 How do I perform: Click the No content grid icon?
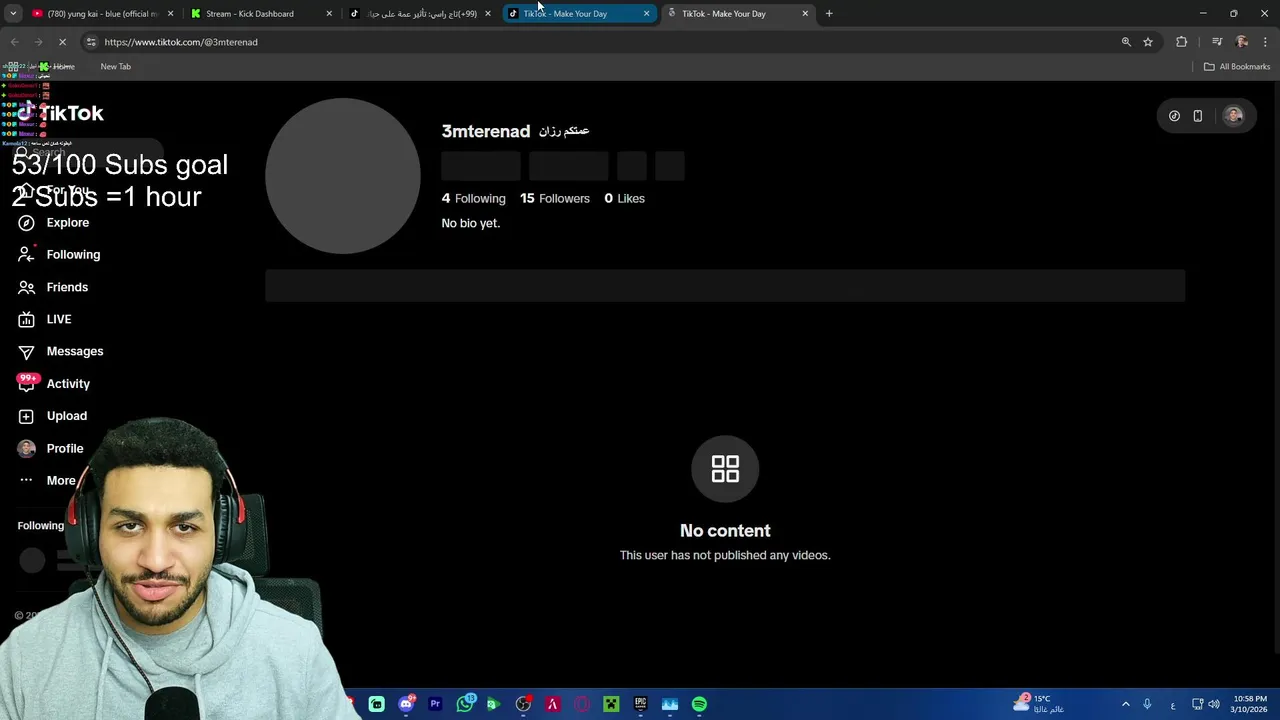coord(725,469)
